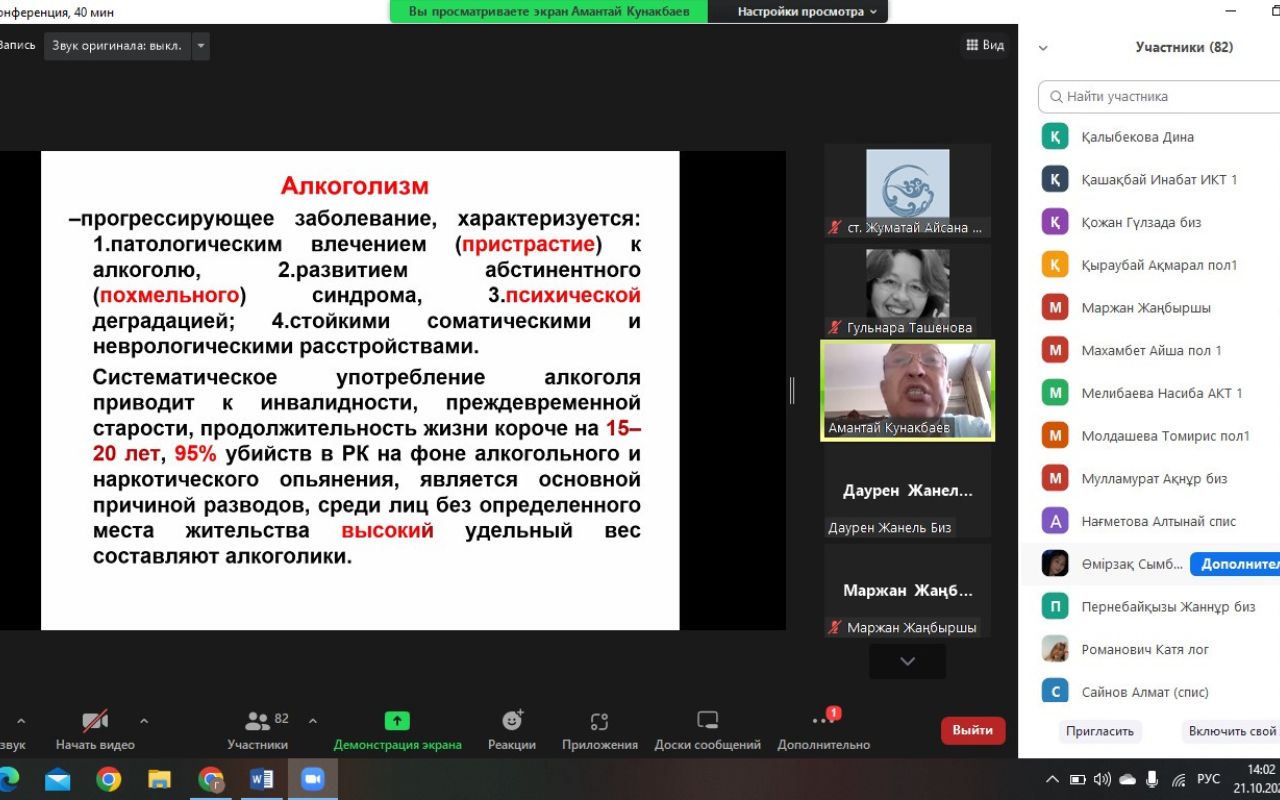Open the View layout menu

click(984, 45)
